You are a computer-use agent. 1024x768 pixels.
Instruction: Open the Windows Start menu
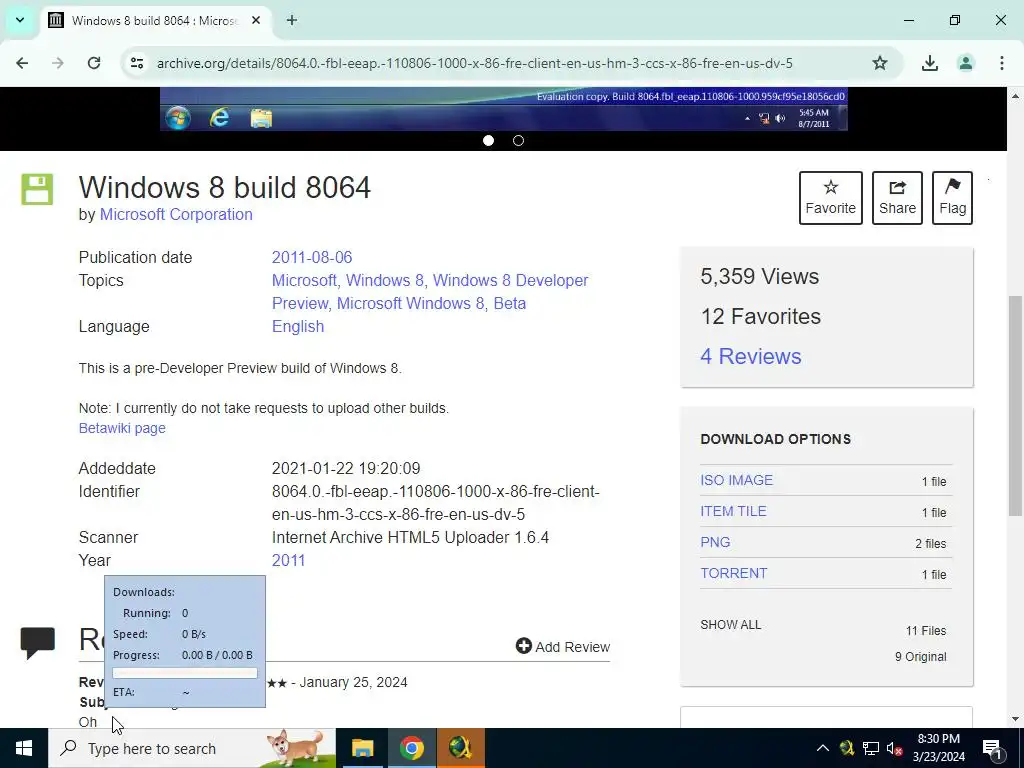pos(24,748)
